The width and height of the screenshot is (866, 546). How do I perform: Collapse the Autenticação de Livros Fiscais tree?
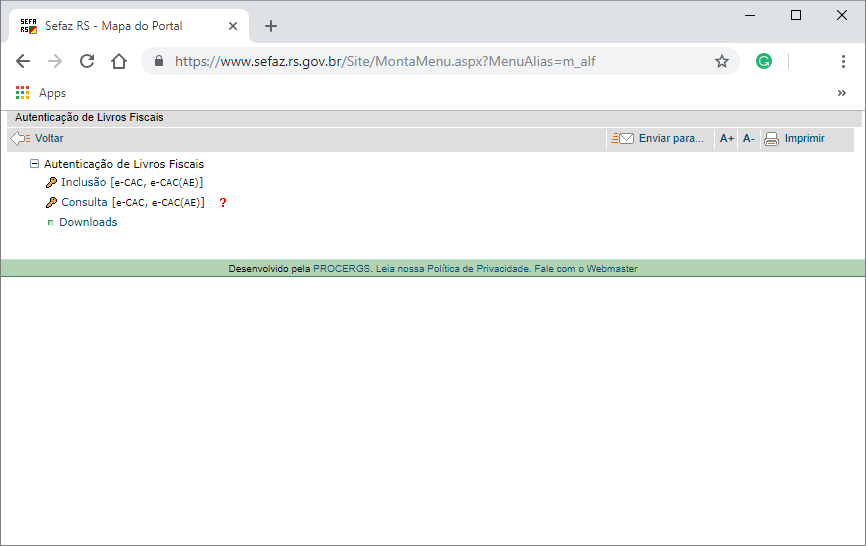pyautogui.click(x=34, y=163)
